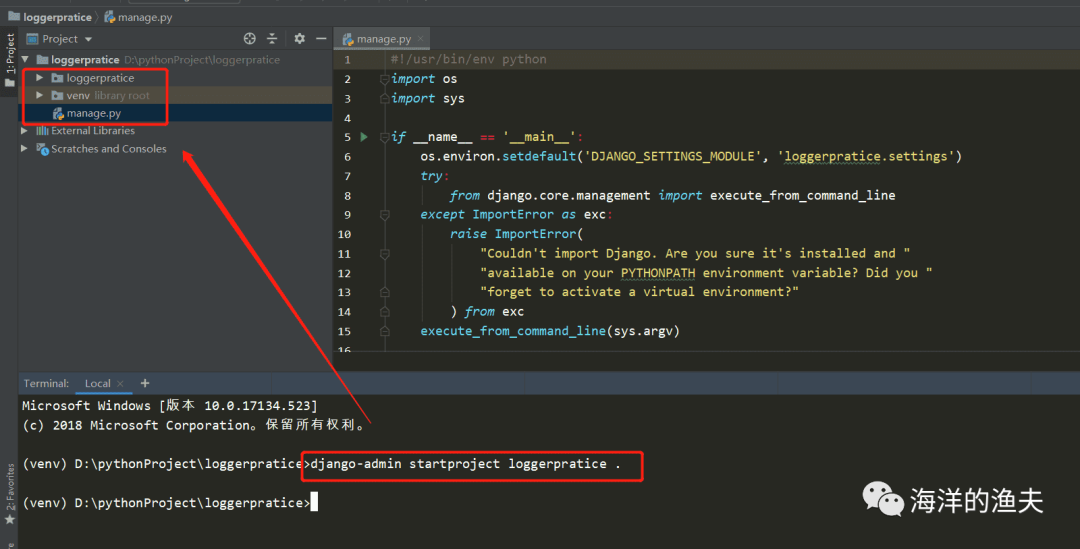Add a new terminal session with plus

point(145,383)
